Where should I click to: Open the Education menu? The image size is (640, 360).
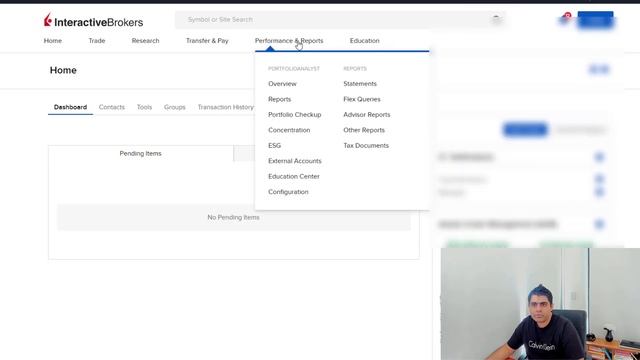[364, 41]
